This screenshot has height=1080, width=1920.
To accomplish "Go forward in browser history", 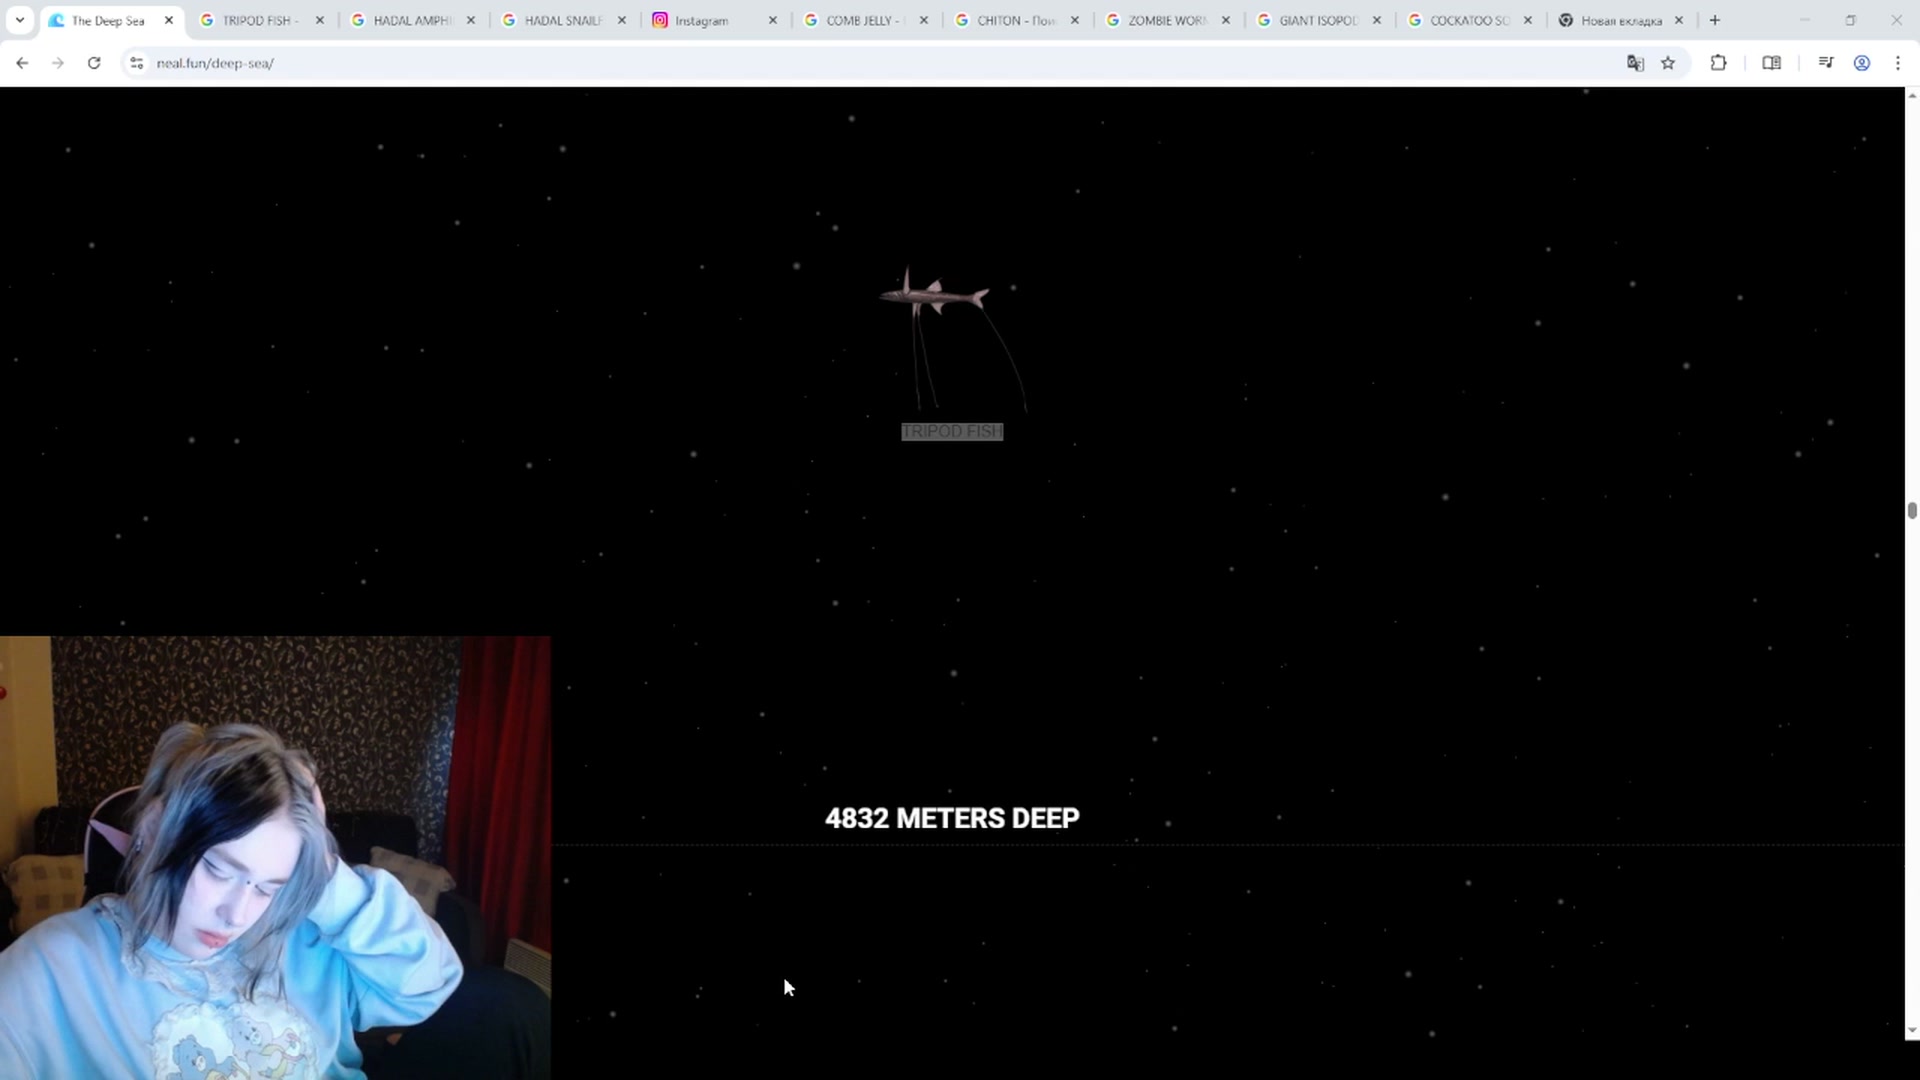I will tap(58, 63).
